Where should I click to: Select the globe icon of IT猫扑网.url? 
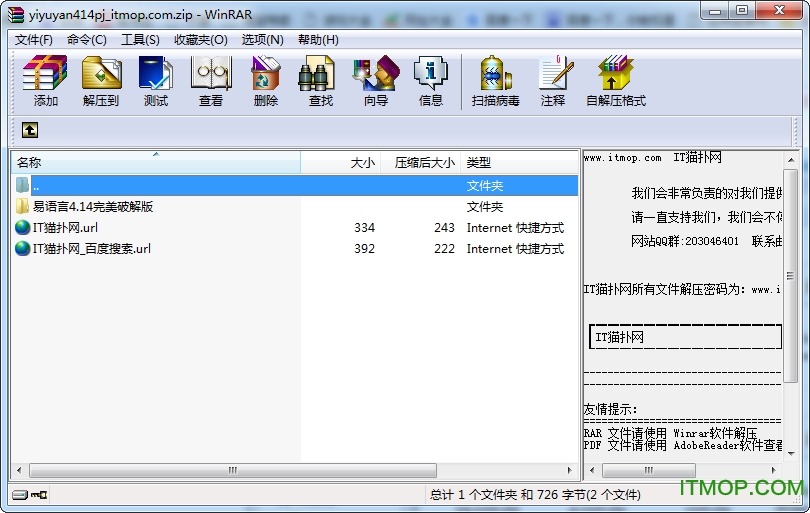[23, 227]
